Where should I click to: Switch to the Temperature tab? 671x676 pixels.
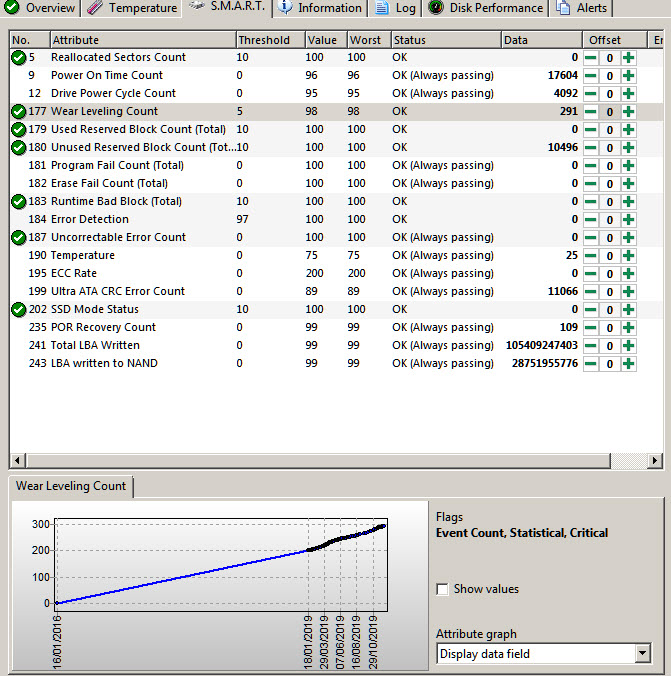132,8
